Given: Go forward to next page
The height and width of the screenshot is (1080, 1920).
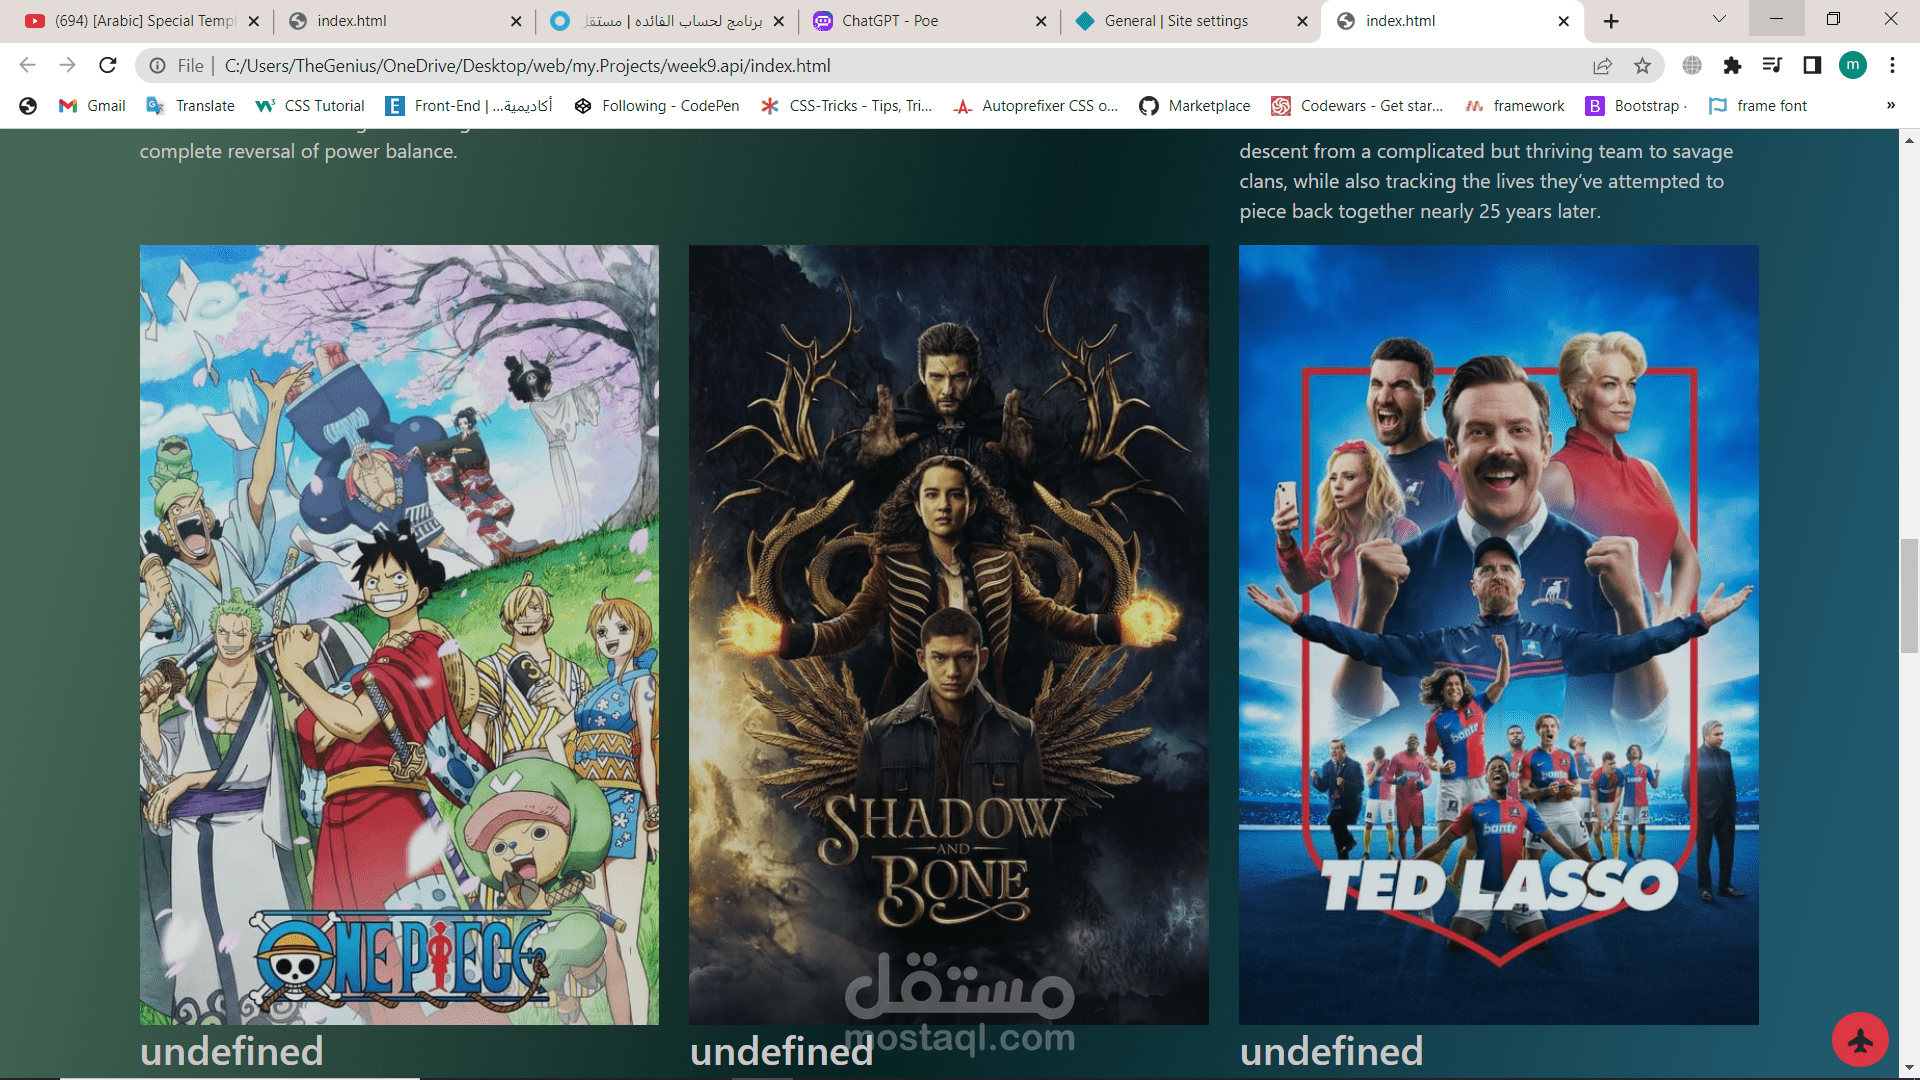Looking at the screenshot, I should [67, 65].
